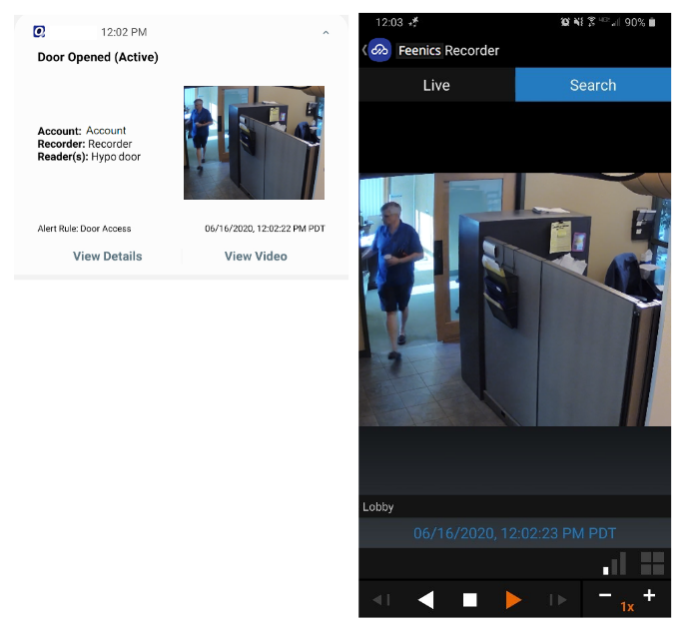Go back using the header chevron

click(x=364, y=50)
